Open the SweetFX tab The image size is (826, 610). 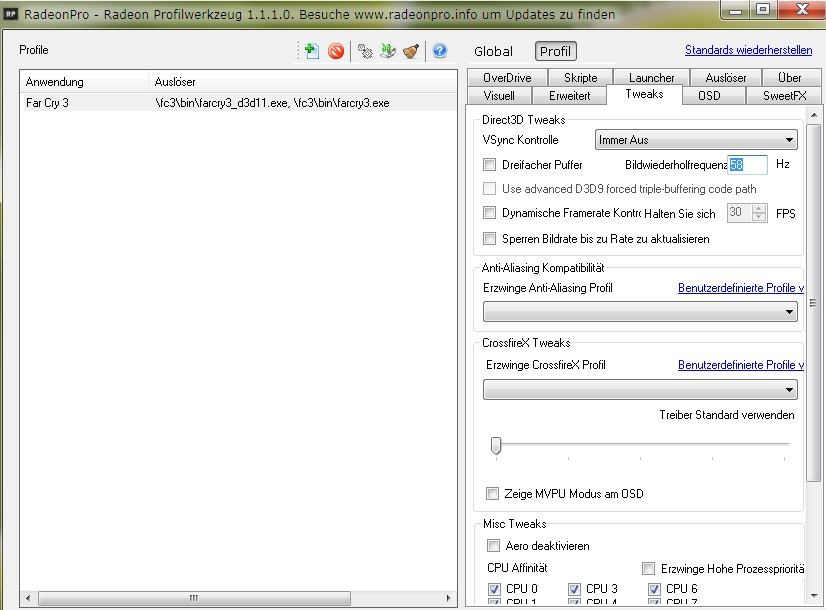(x=784, y=96)
